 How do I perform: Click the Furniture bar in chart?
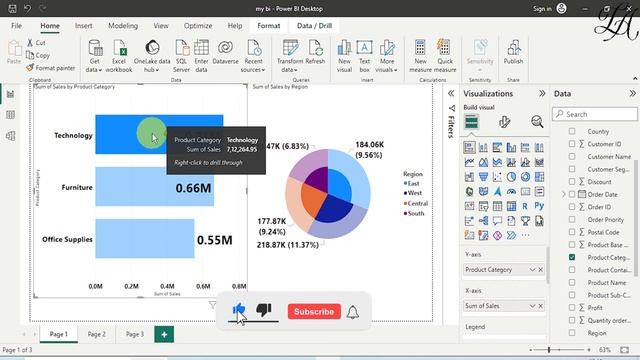(154, 187)
